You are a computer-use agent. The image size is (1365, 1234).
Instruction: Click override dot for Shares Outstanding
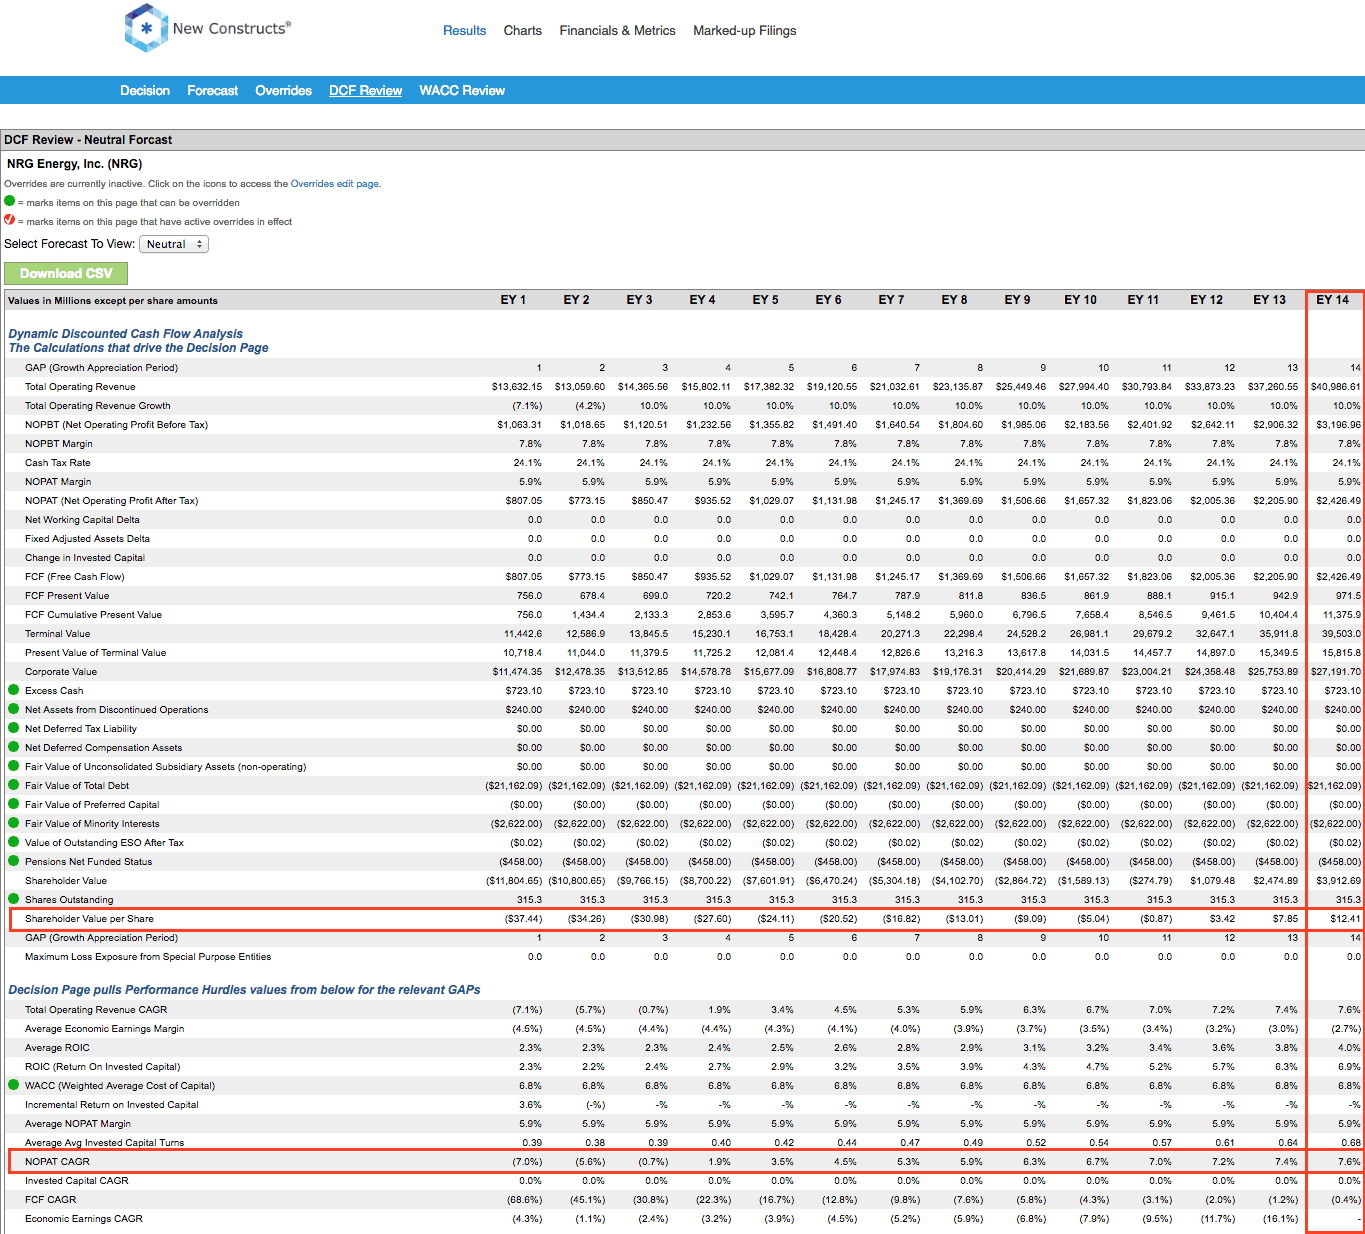(x=14, y=899)
